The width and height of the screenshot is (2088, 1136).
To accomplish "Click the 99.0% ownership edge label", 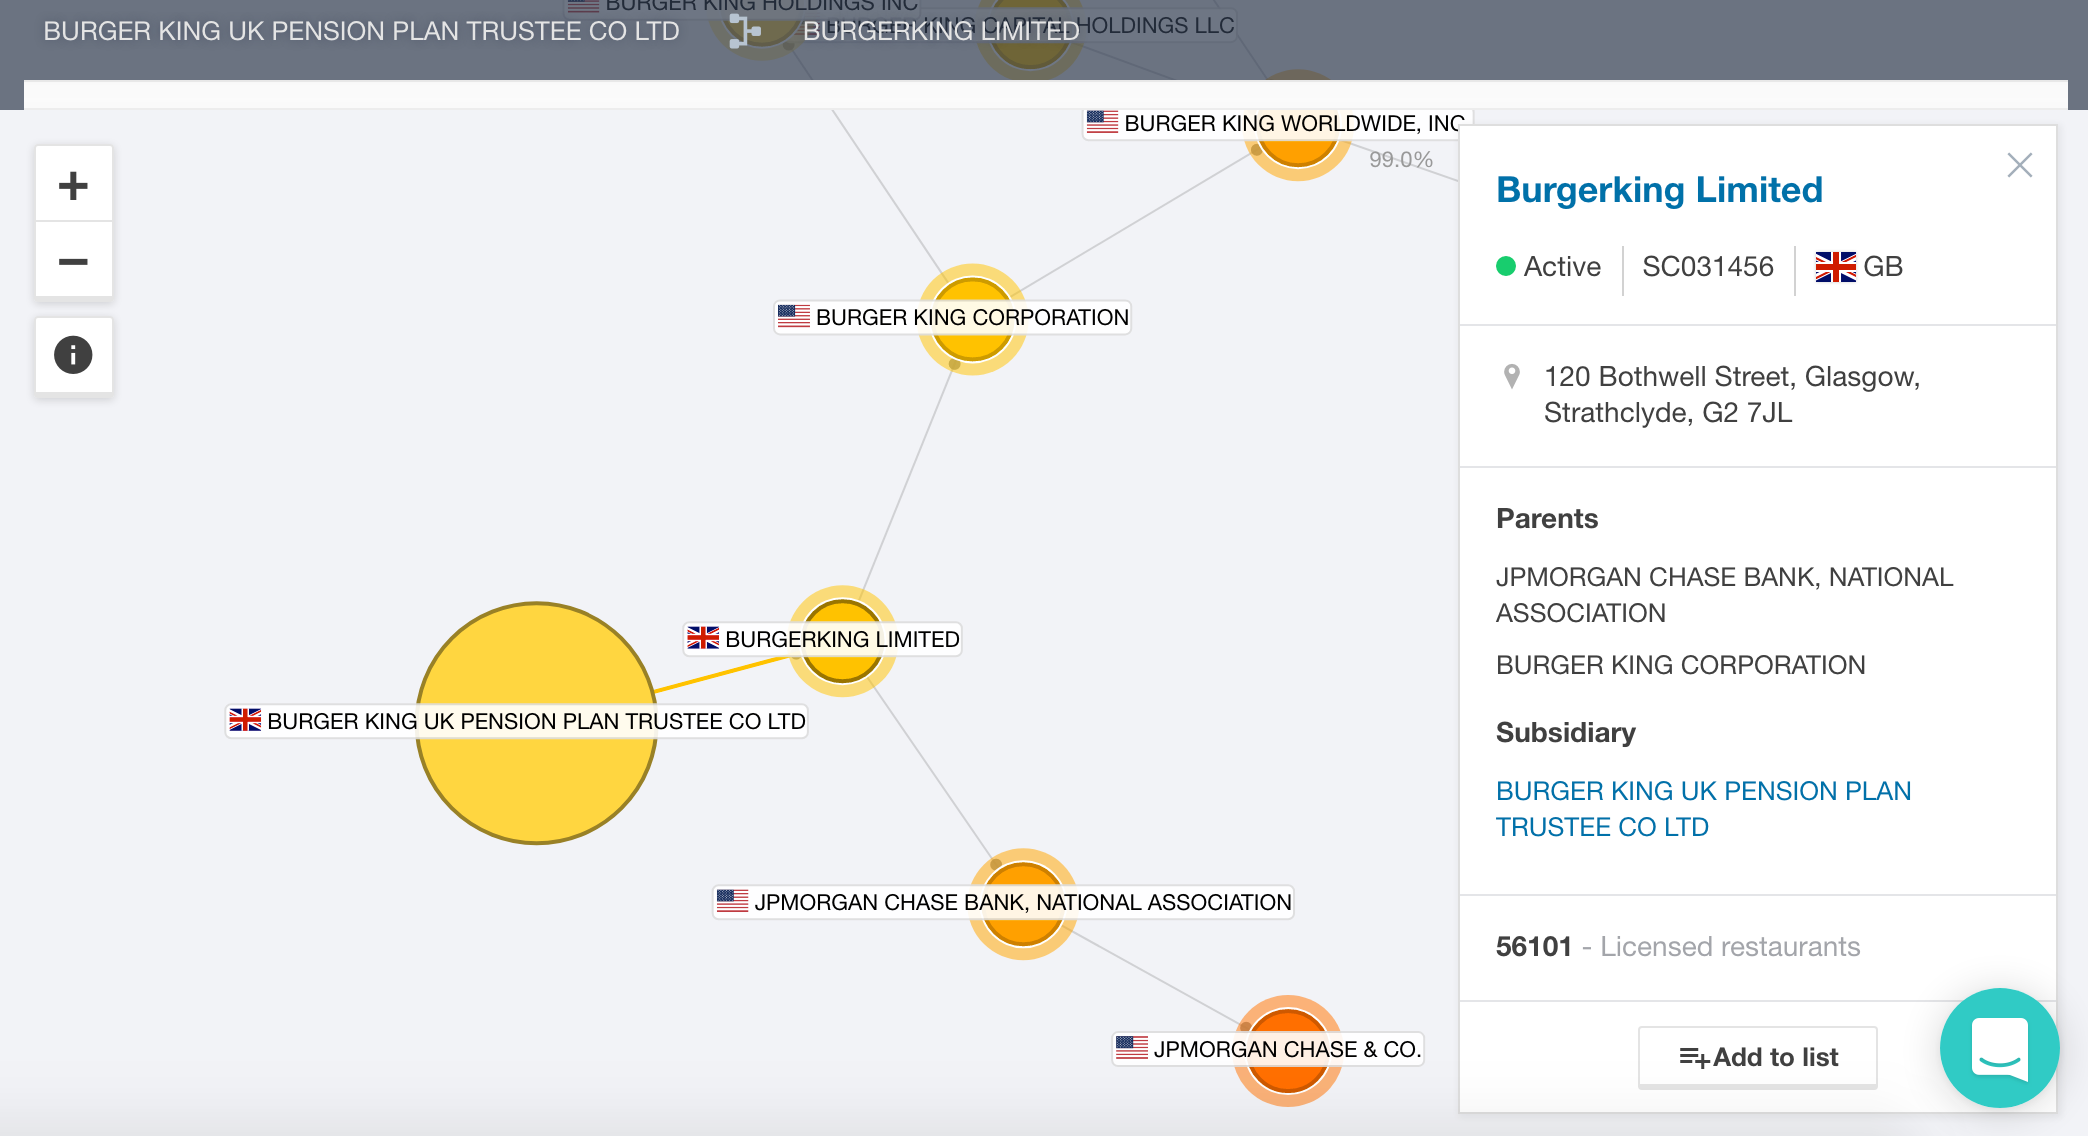I will (1400, 159).
